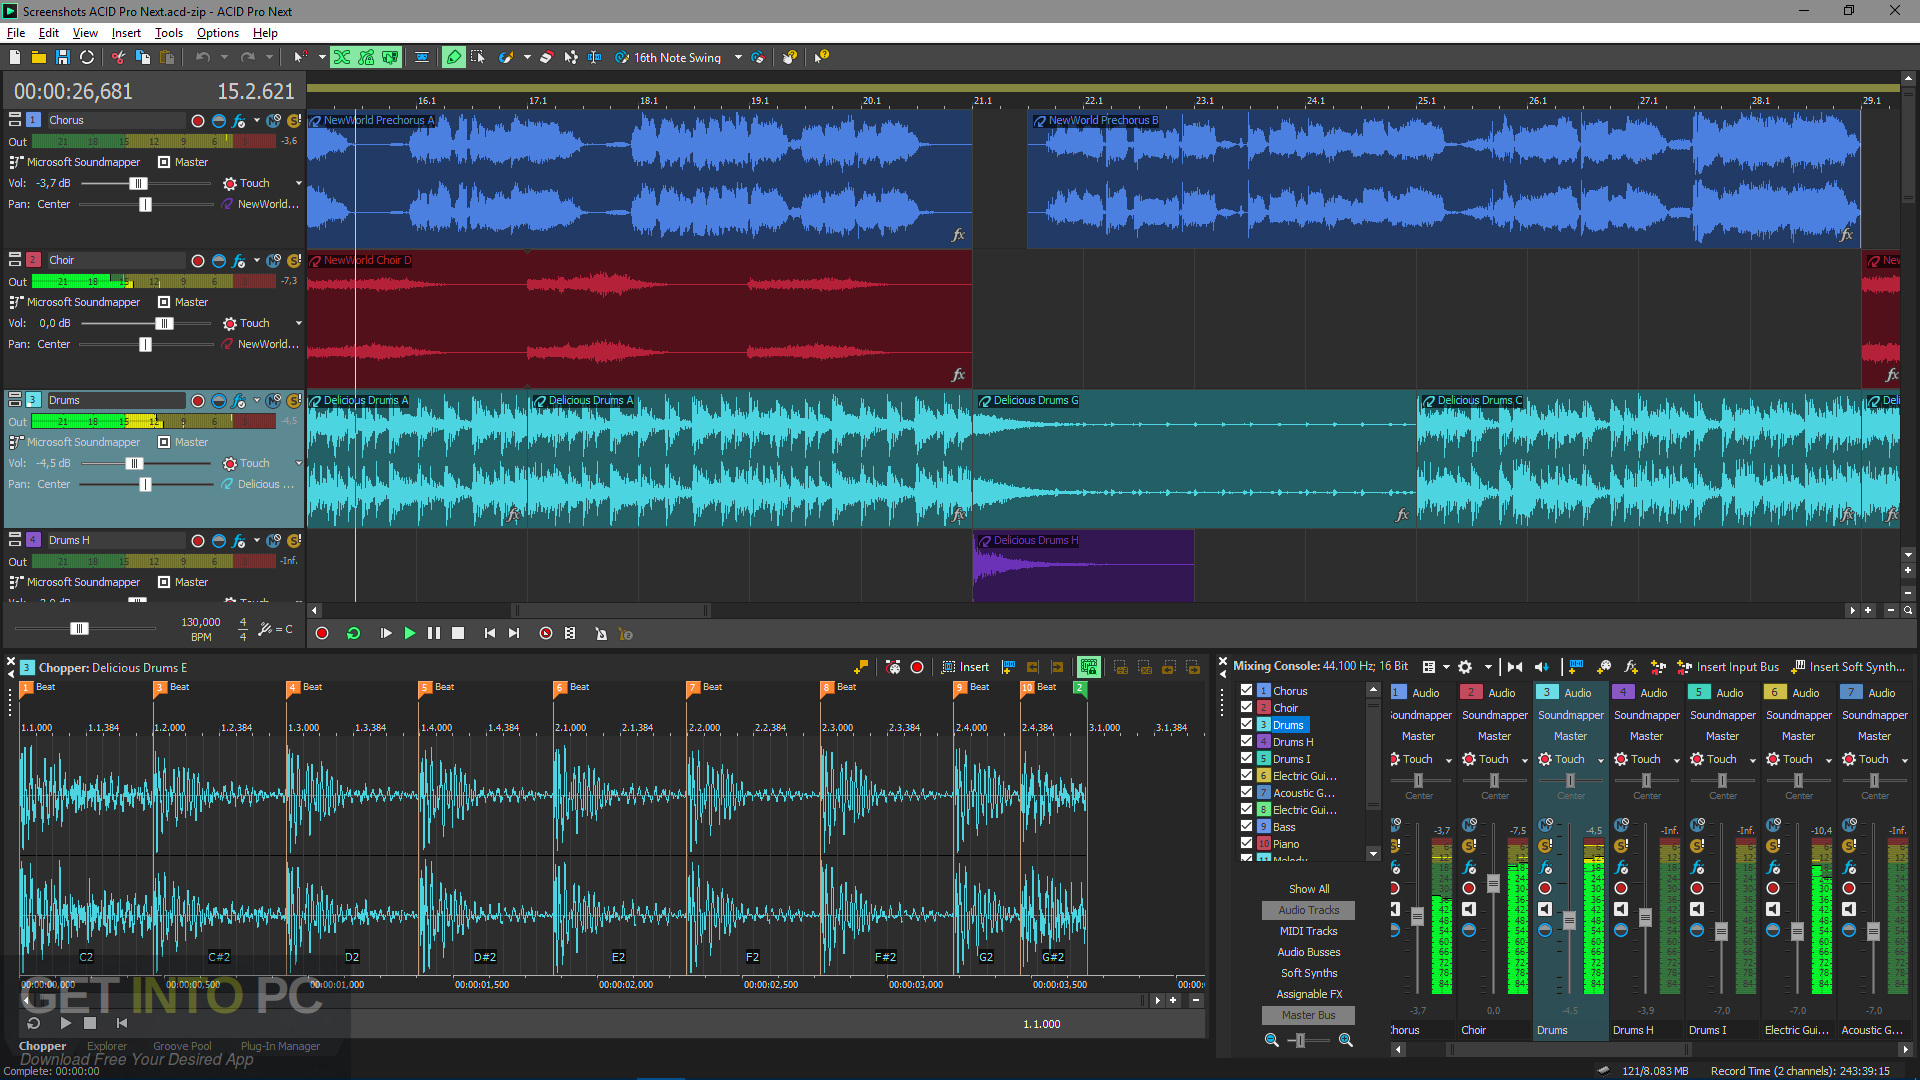
Task: Open track FX for the Choir track
Action: (239, 261)
